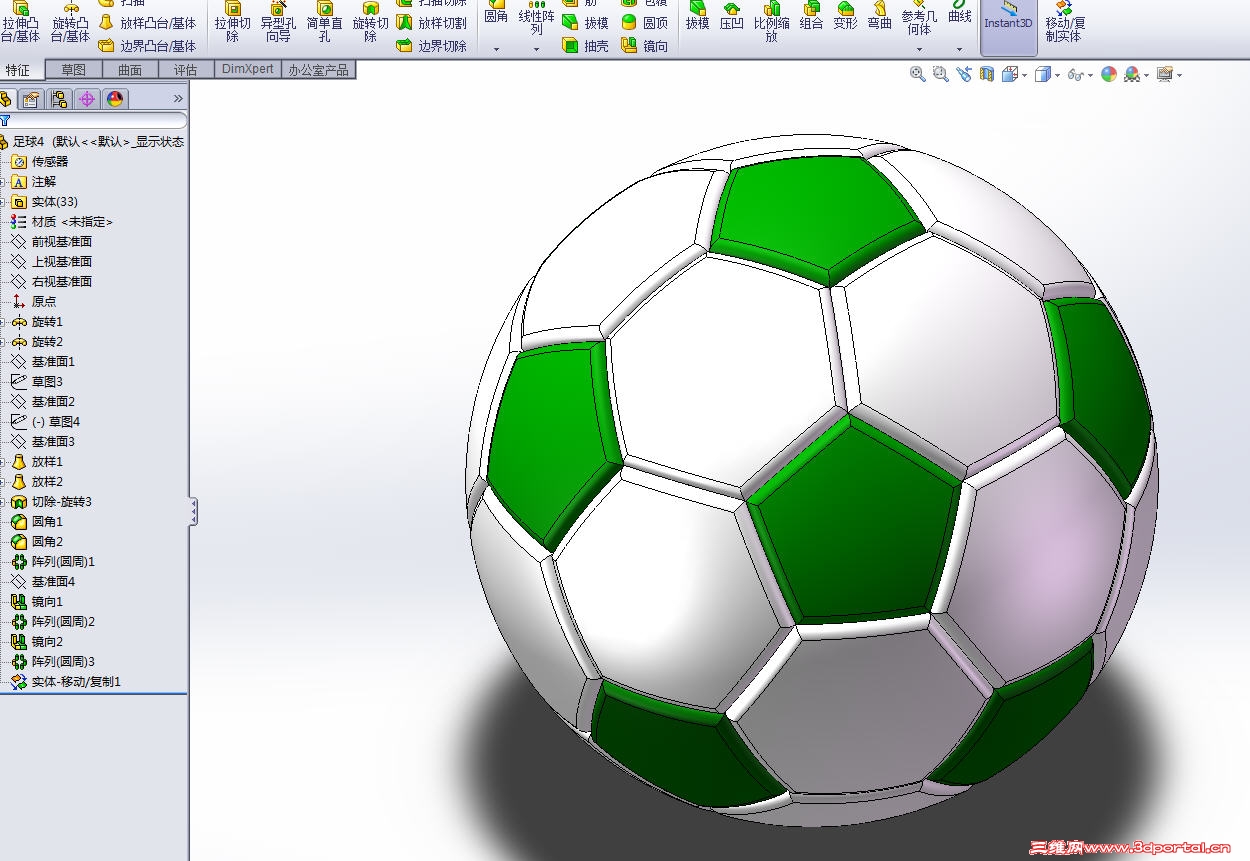The height and width of the screenshot is (861, 1250).
Task: Select the 抽壳 shell tool
Action: pos(585,45)
